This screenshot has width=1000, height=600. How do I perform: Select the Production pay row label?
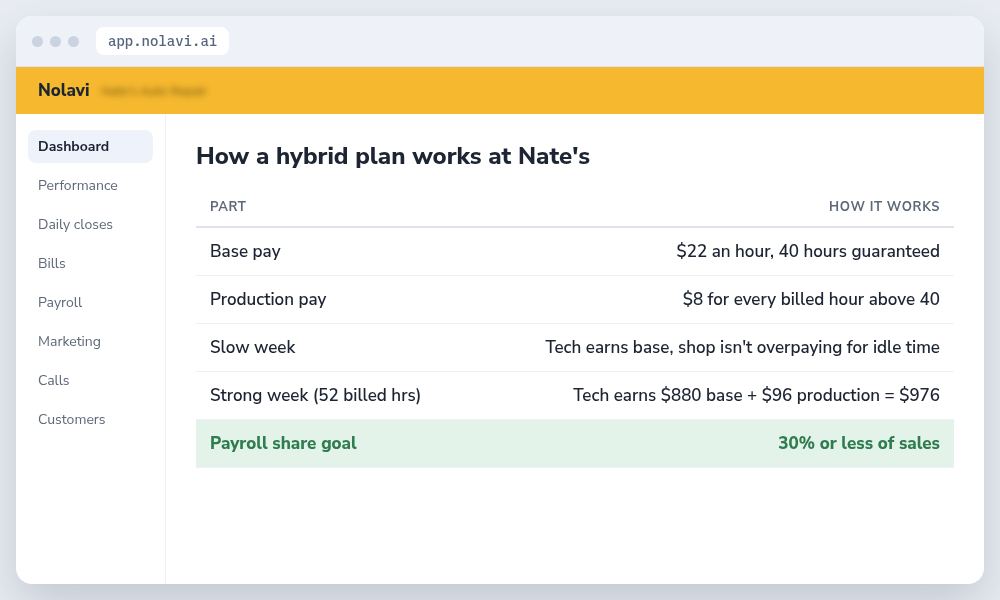tap(268, 299)
